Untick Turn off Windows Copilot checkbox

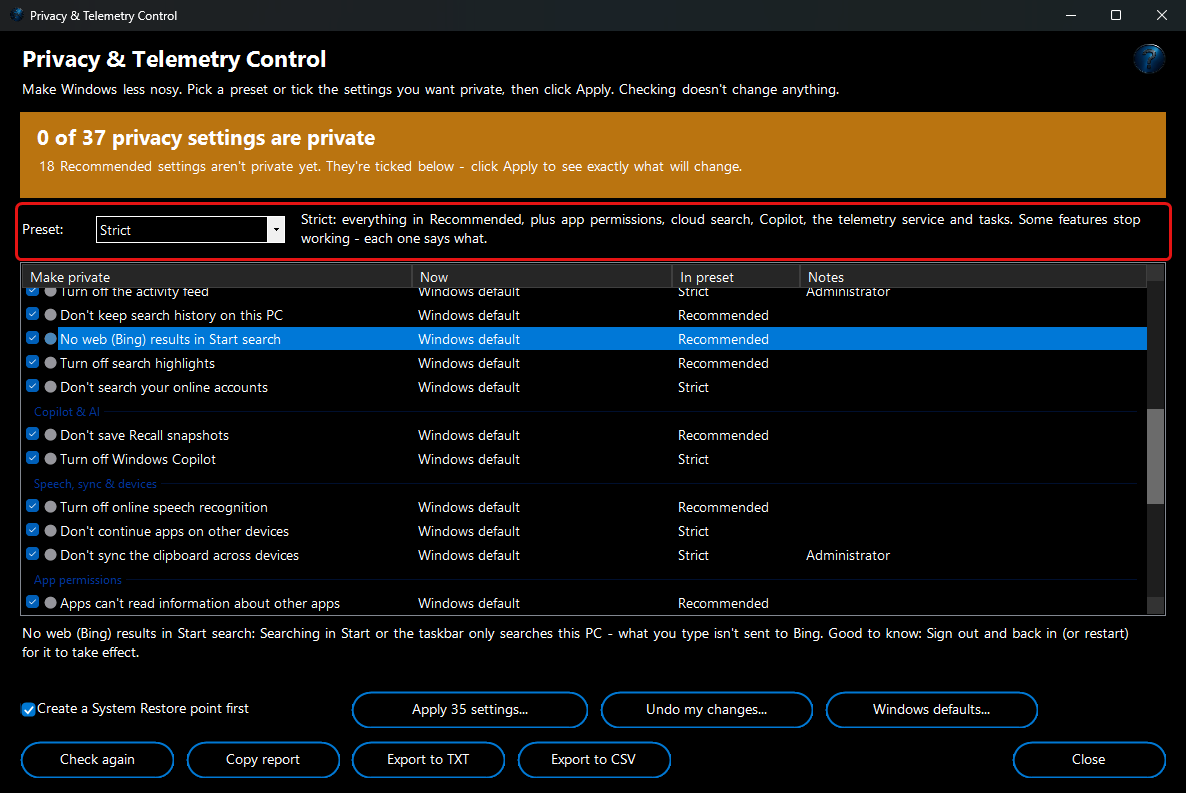33,458
